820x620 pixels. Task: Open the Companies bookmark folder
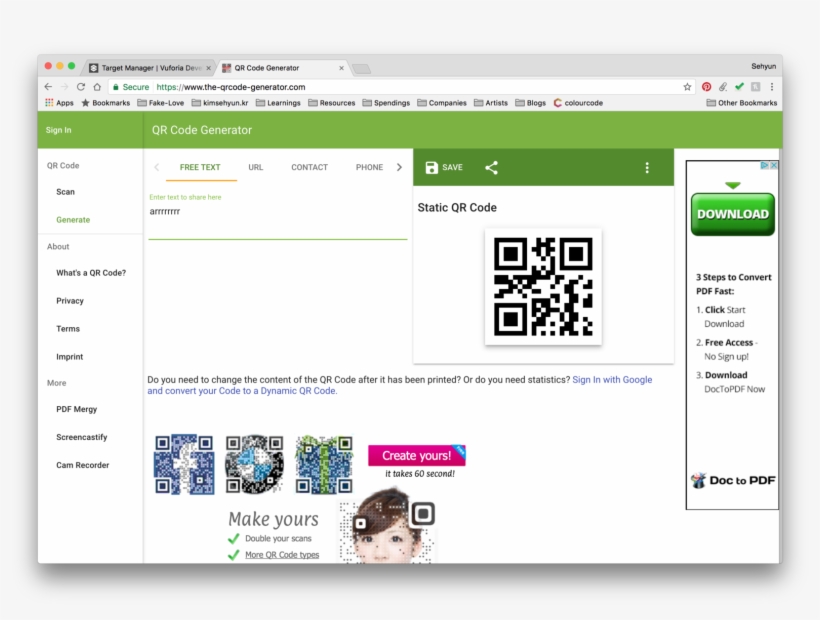click(x=442, y=103)
